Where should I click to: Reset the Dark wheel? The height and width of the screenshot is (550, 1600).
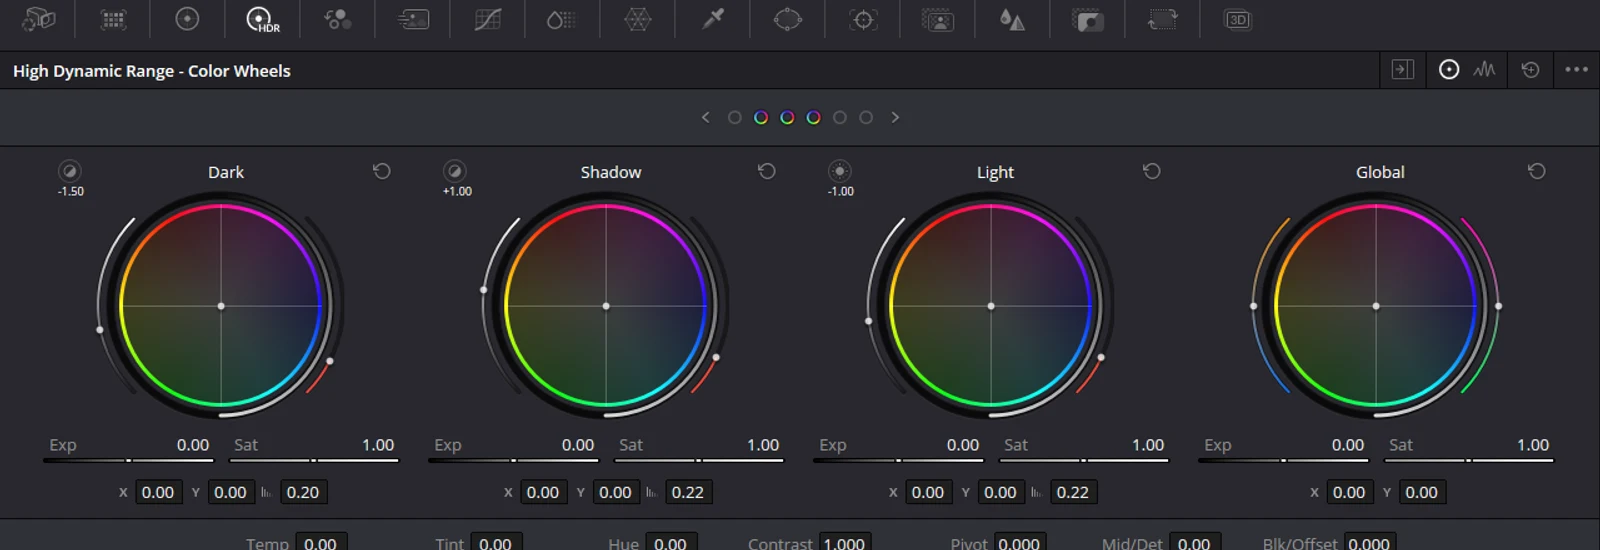[382, 171]
